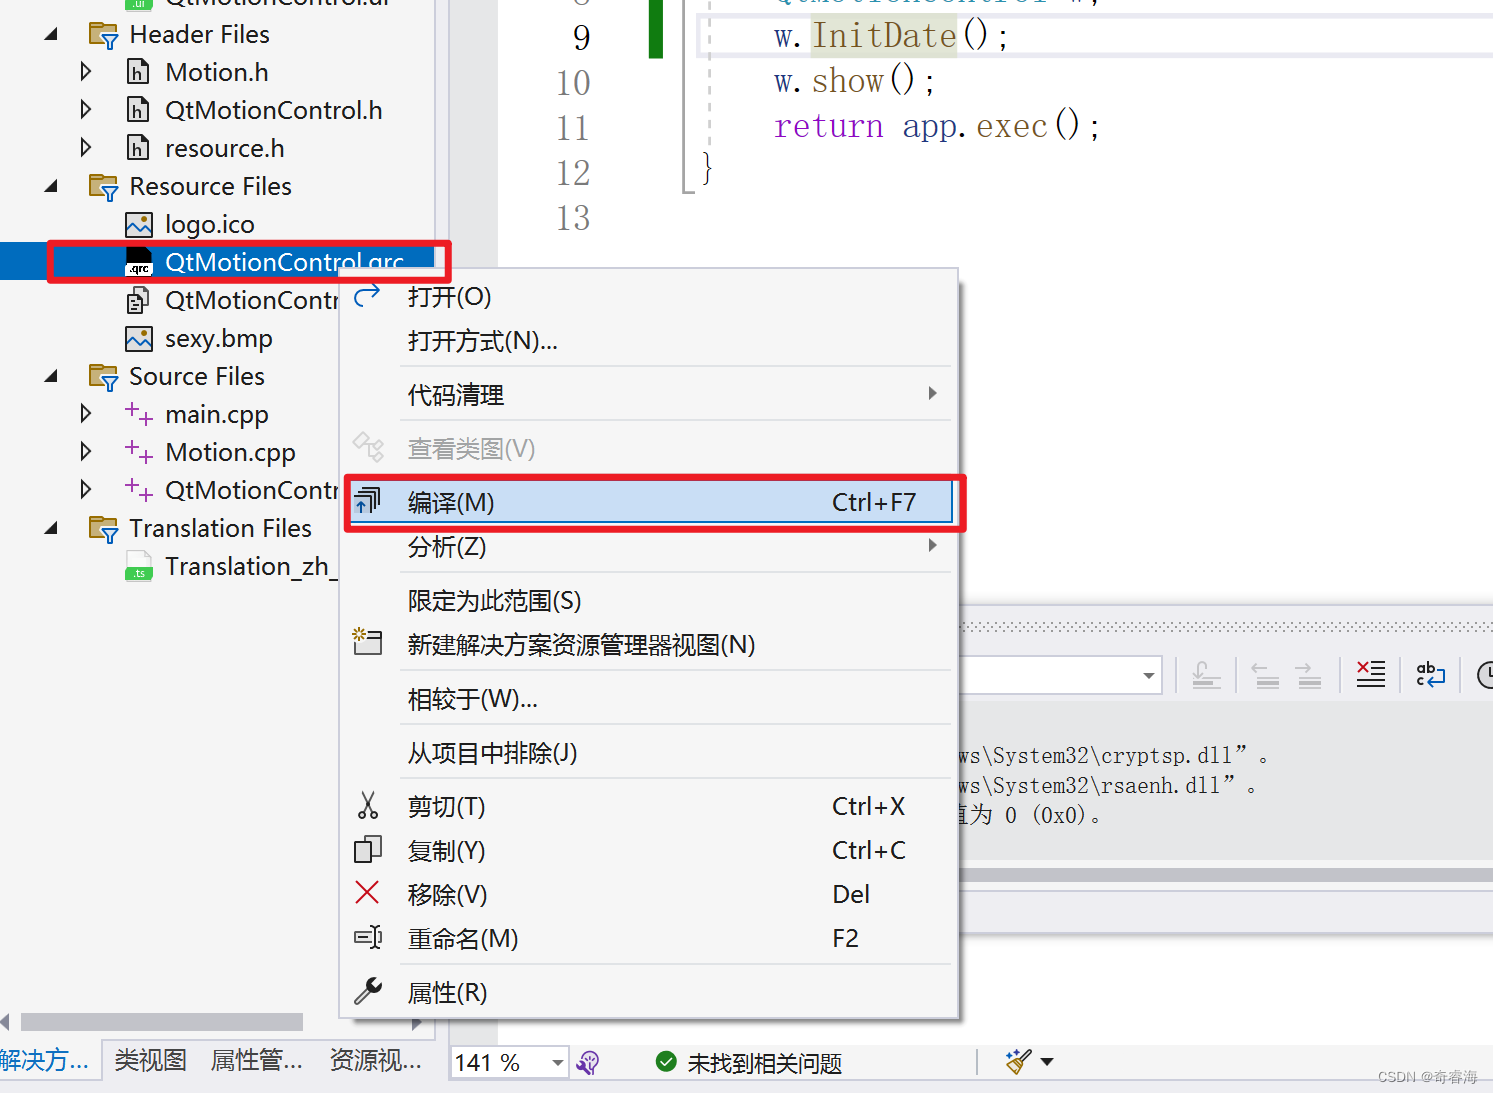
Task: Expand the Motion.h node
Action: point(86,72)
